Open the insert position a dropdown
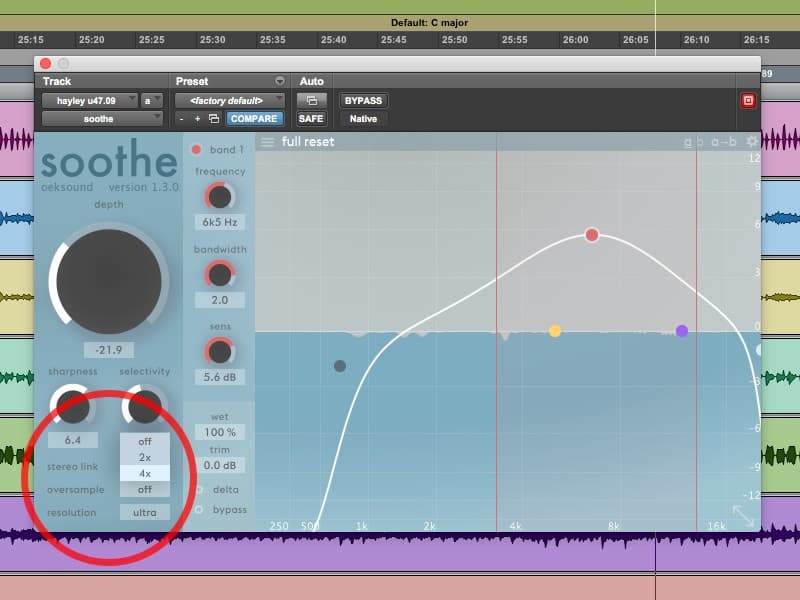The height and width of the screenshot is (600, 800). tap(152, 101)
